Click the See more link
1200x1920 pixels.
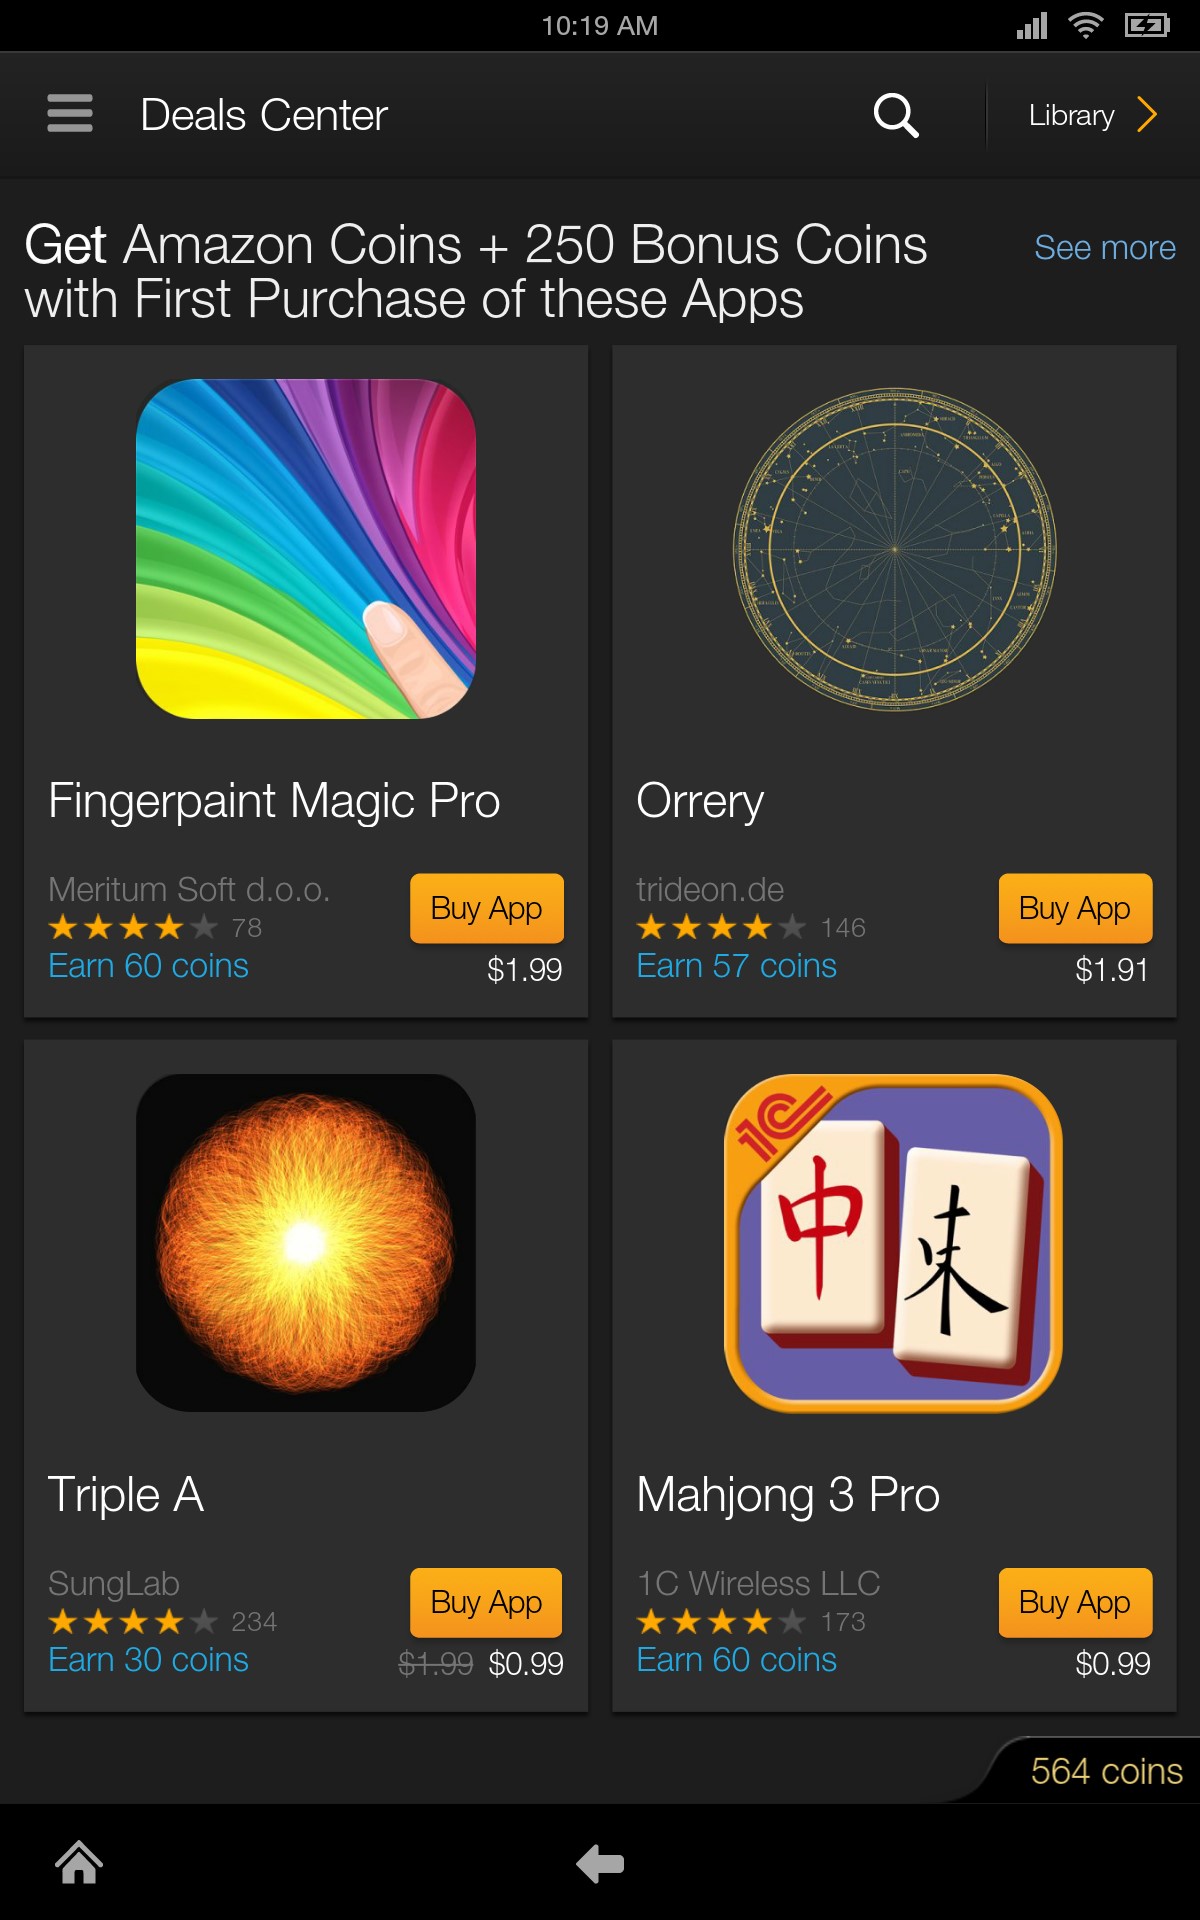point(1105,247)
